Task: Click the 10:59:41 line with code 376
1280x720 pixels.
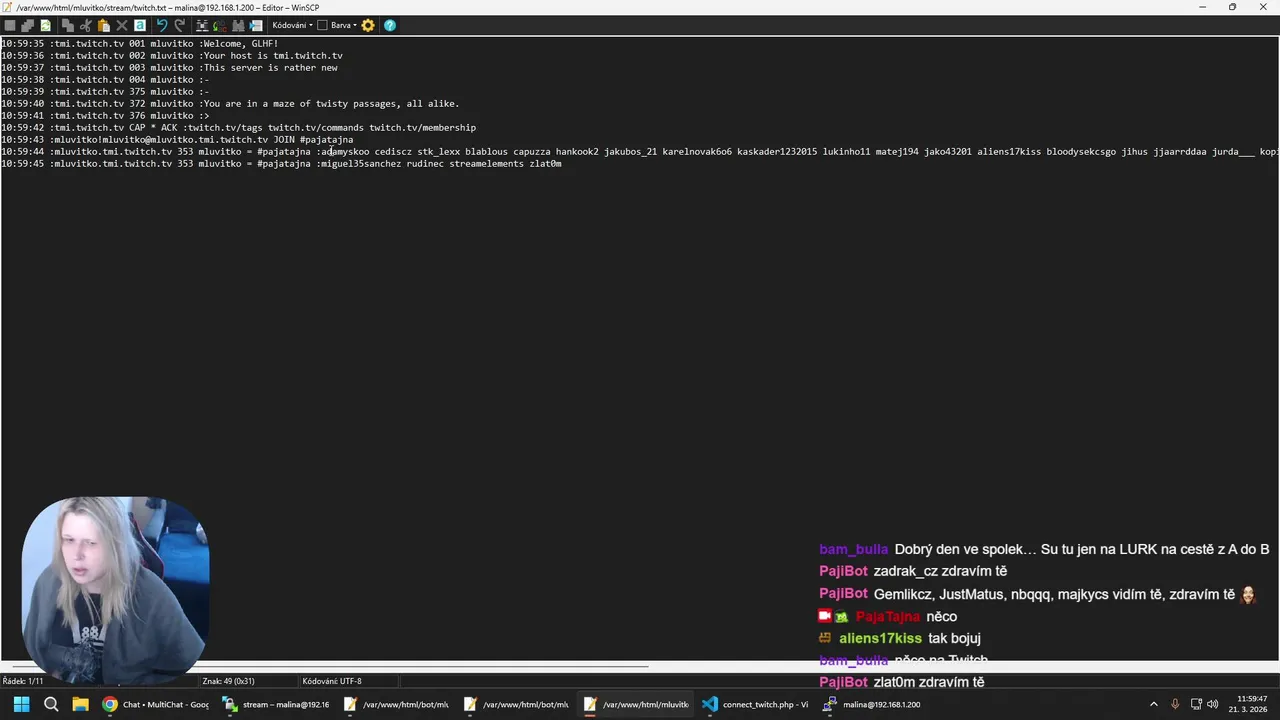Action: (x=105, y=116)
